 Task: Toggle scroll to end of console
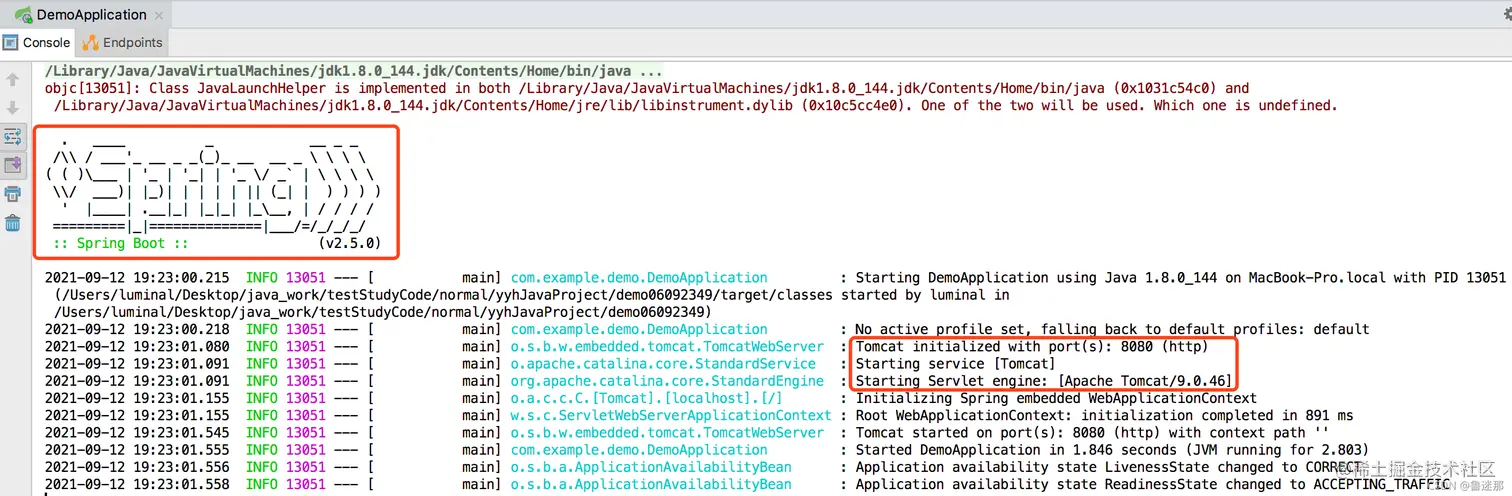(x=13, y=165)
